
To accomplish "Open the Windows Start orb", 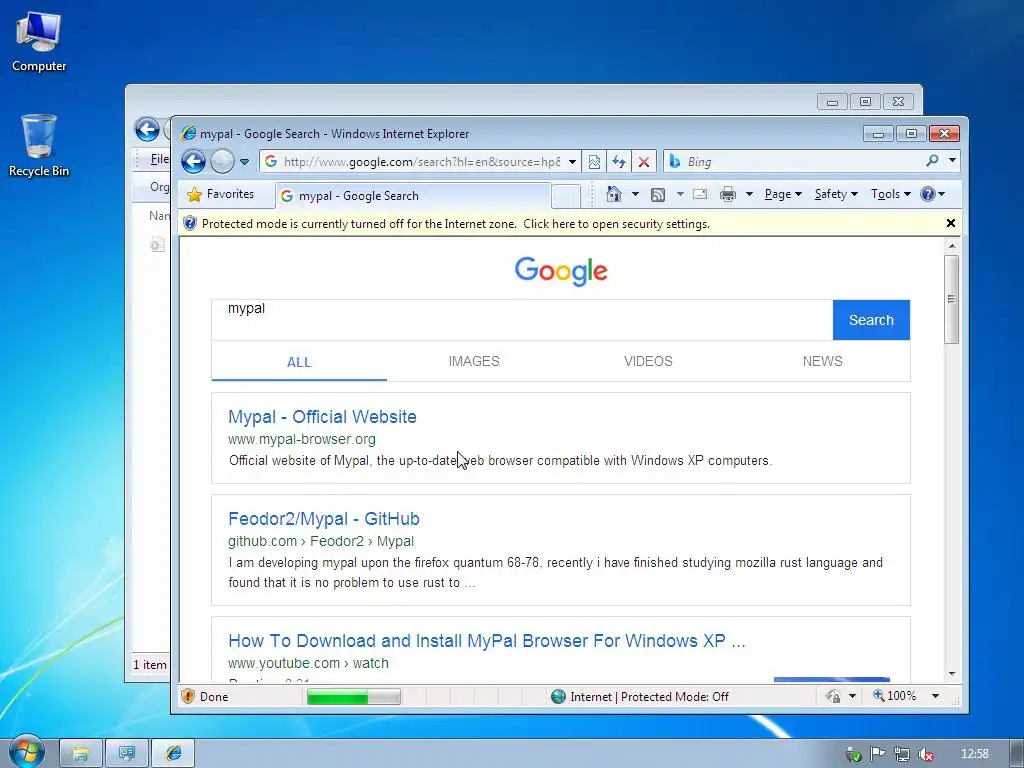I will (x=26, y=752).
